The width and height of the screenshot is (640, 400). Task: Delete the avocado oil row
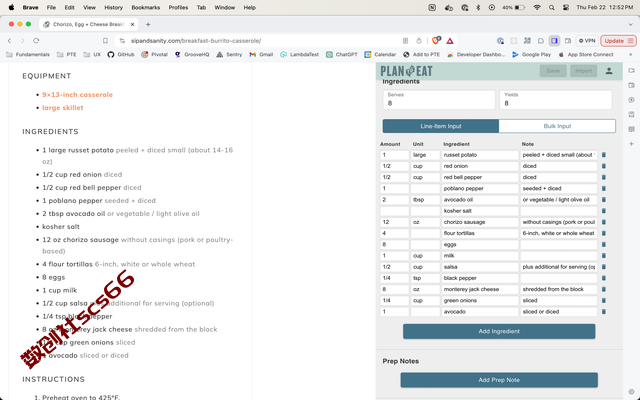pos(604,200)
